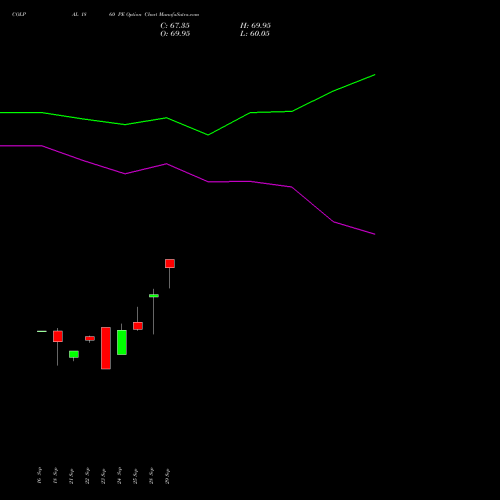Click the 29 Sep date label
500x500 pixels.
pos(167,476)
